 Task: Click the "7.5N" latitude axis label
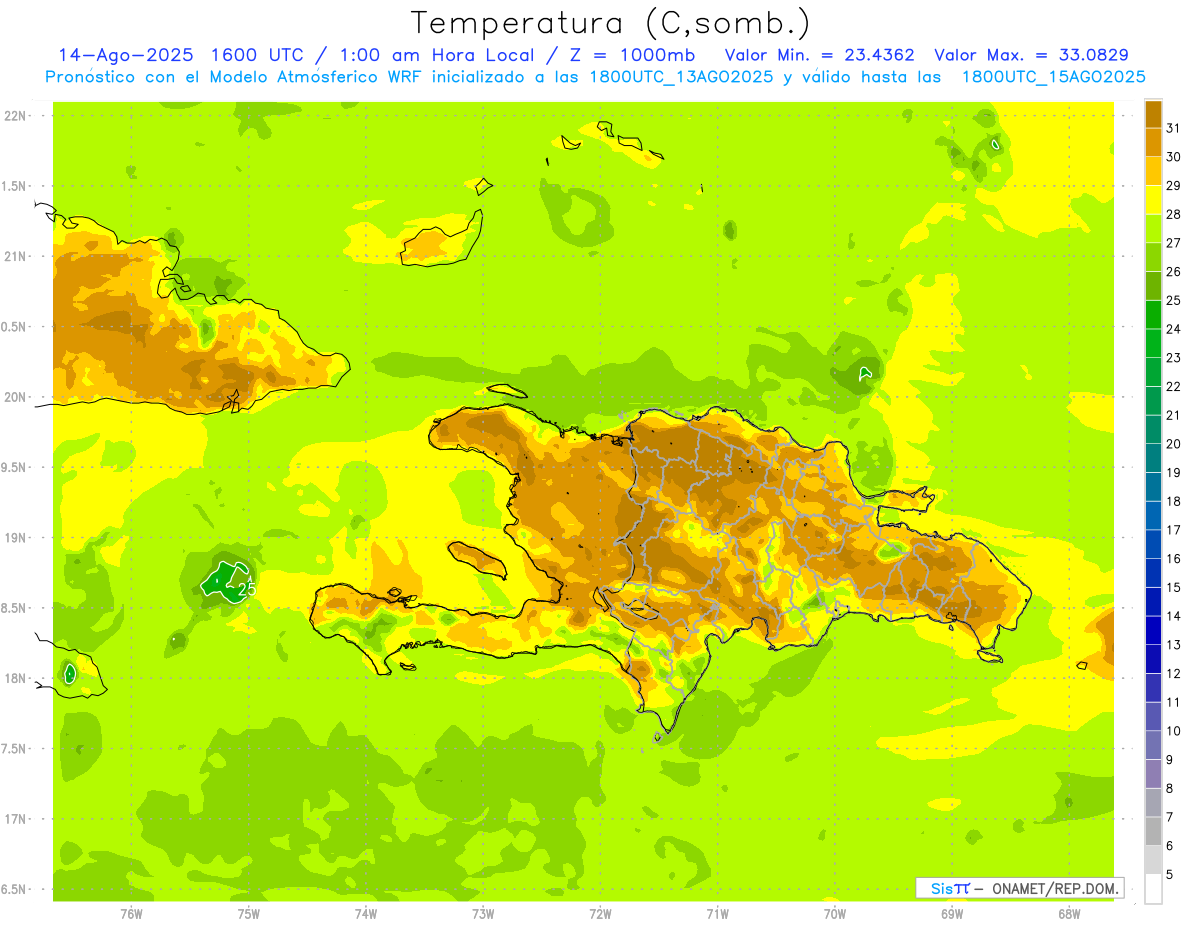coord(15,749)
